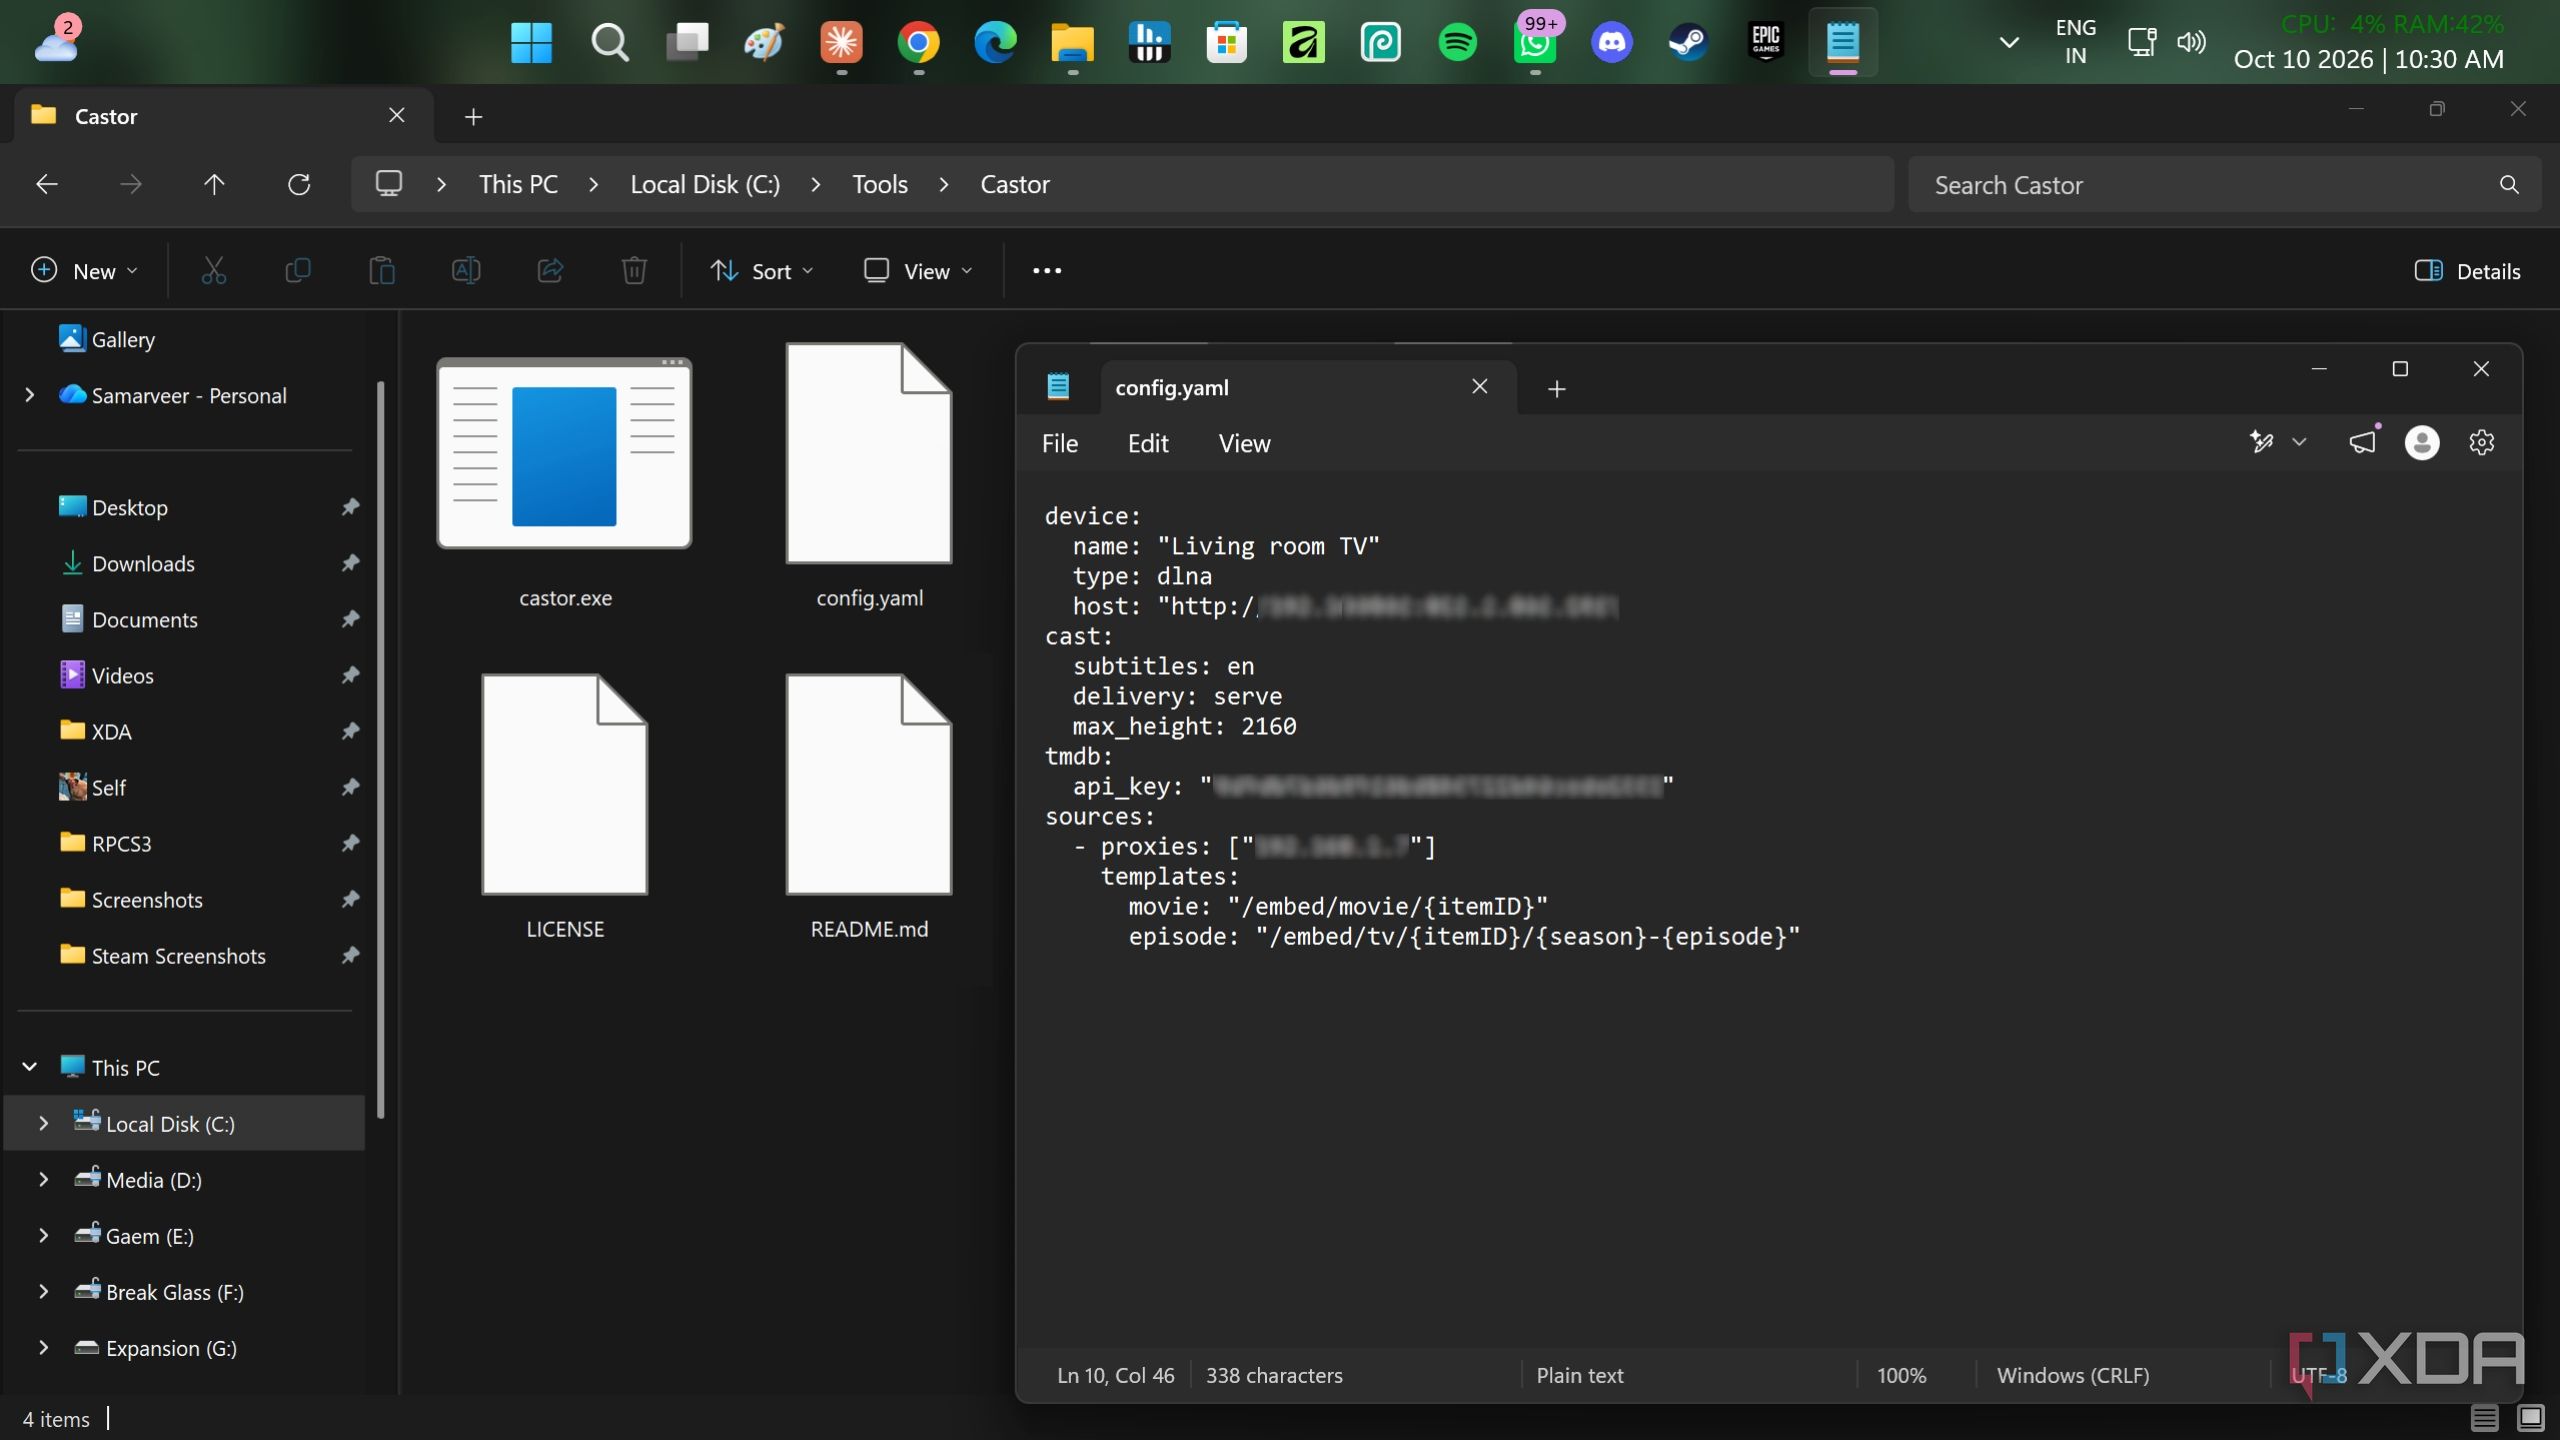Switch to large thumbnails view icon
Image resolution: width=2560 pixels, height=1440 pixels.
(2531, 1418)
